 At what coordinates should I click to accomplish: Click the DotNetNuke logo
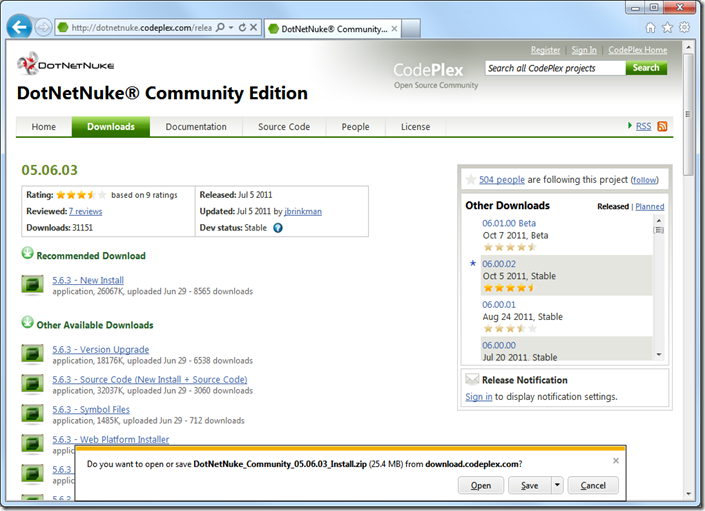tap(66, 64)
